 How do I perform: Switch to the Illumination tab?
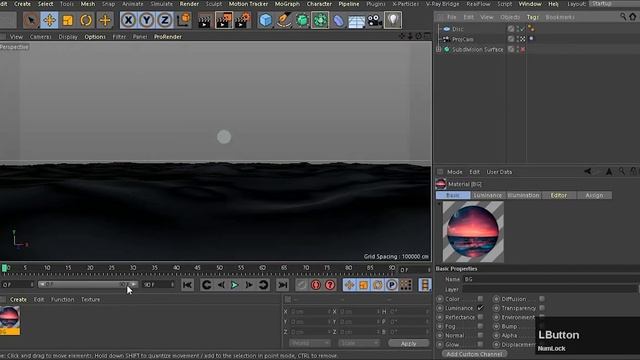click(523, 196)
